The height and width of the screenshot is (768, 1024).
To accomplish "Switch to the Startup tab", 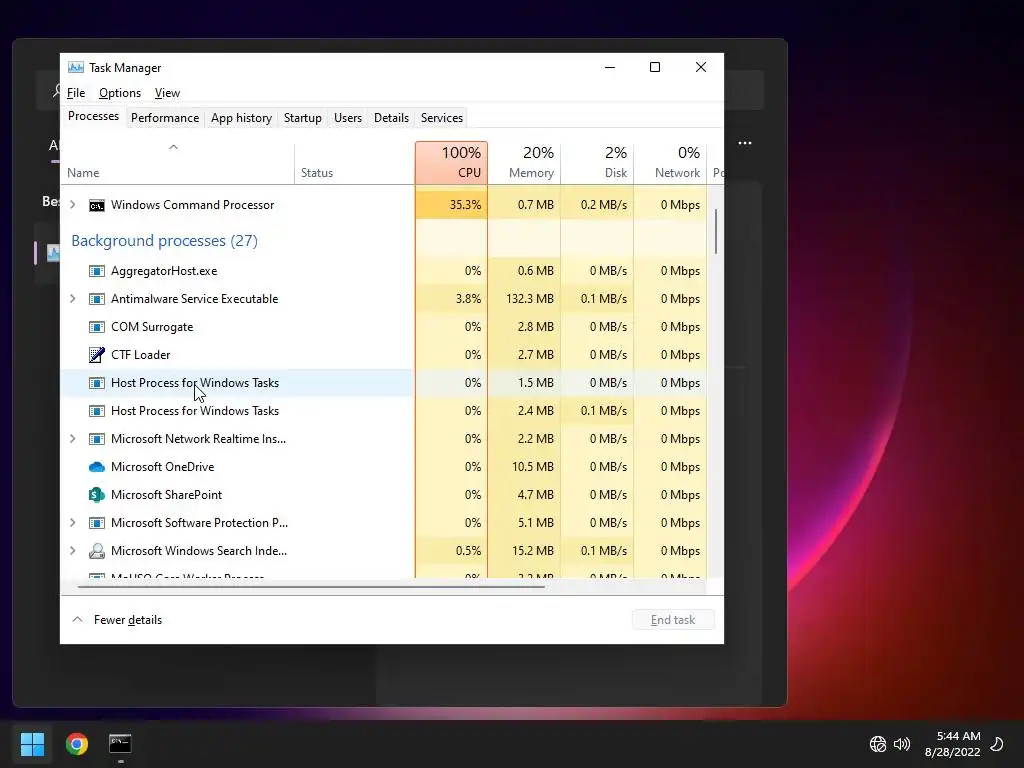I will click(302, 118).
